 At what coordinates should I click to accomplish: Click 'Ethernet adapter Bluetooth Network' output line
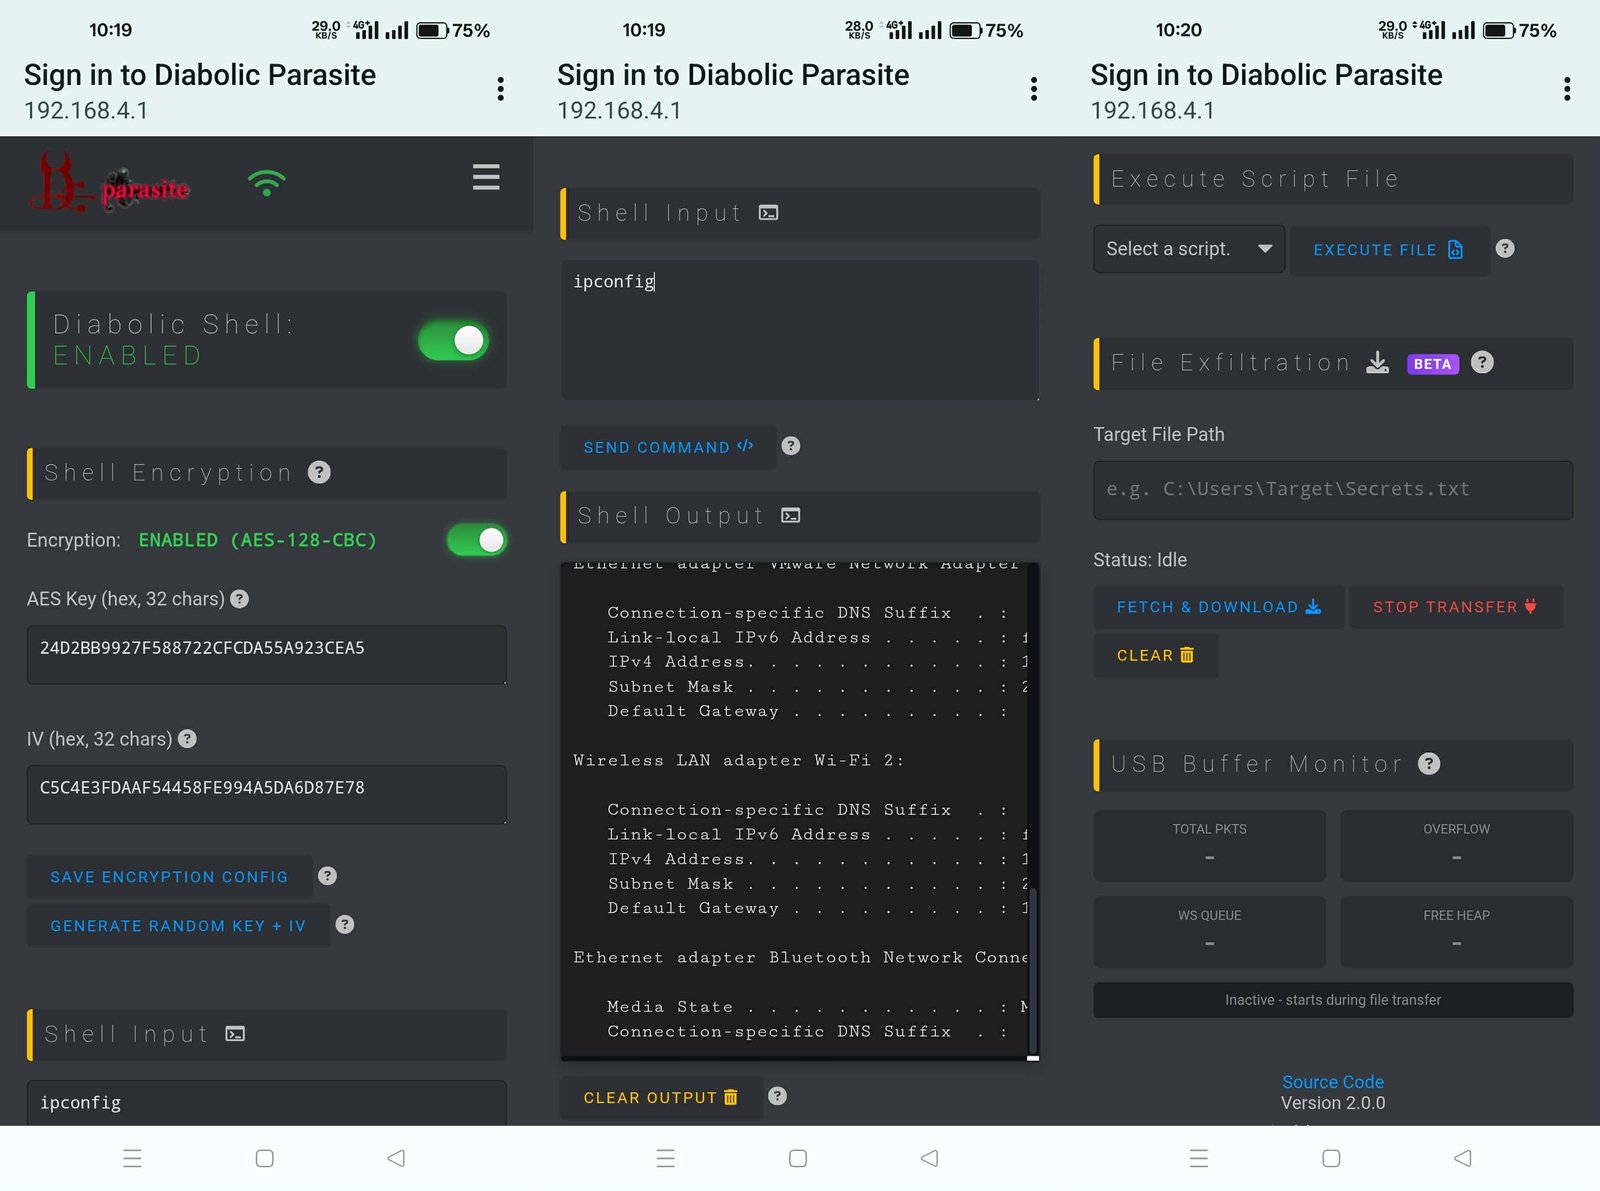(x=800, y=957)
